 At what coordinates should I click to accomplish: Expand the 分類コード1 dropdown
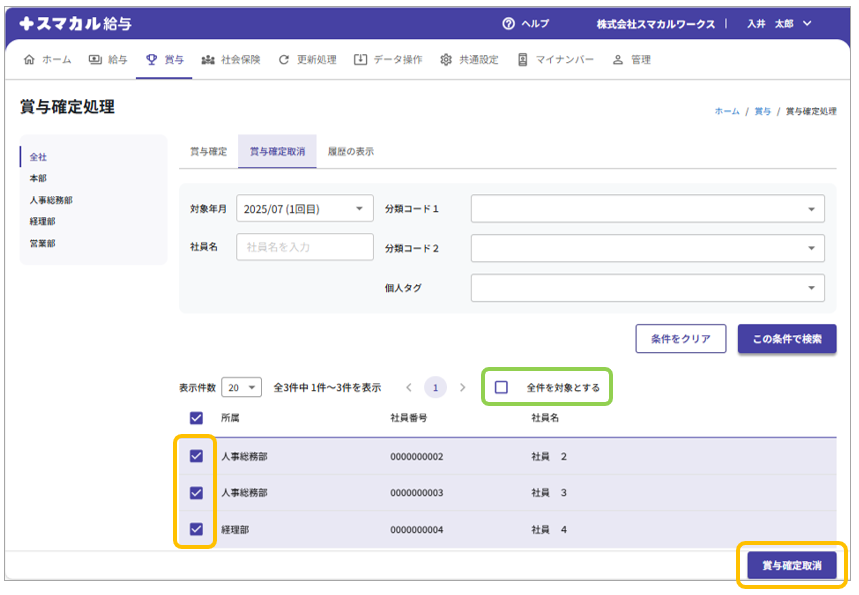pos(647,209)
